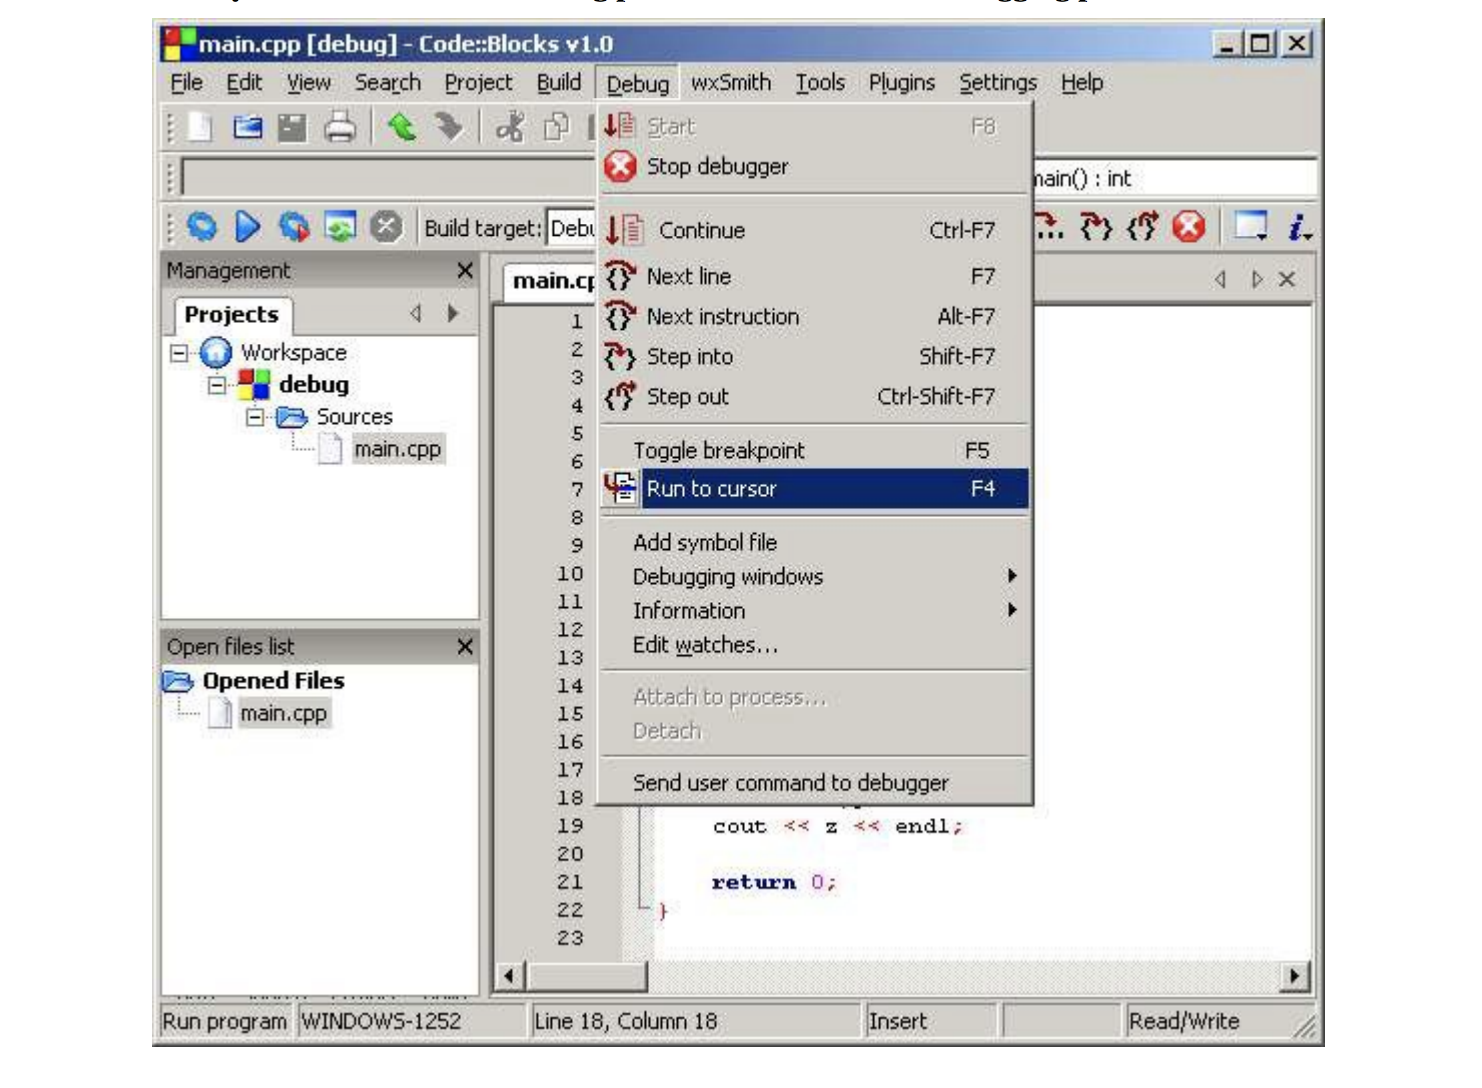
Task: Click the red Stop debugger toolbar icon
Action: pos(1188,227)
